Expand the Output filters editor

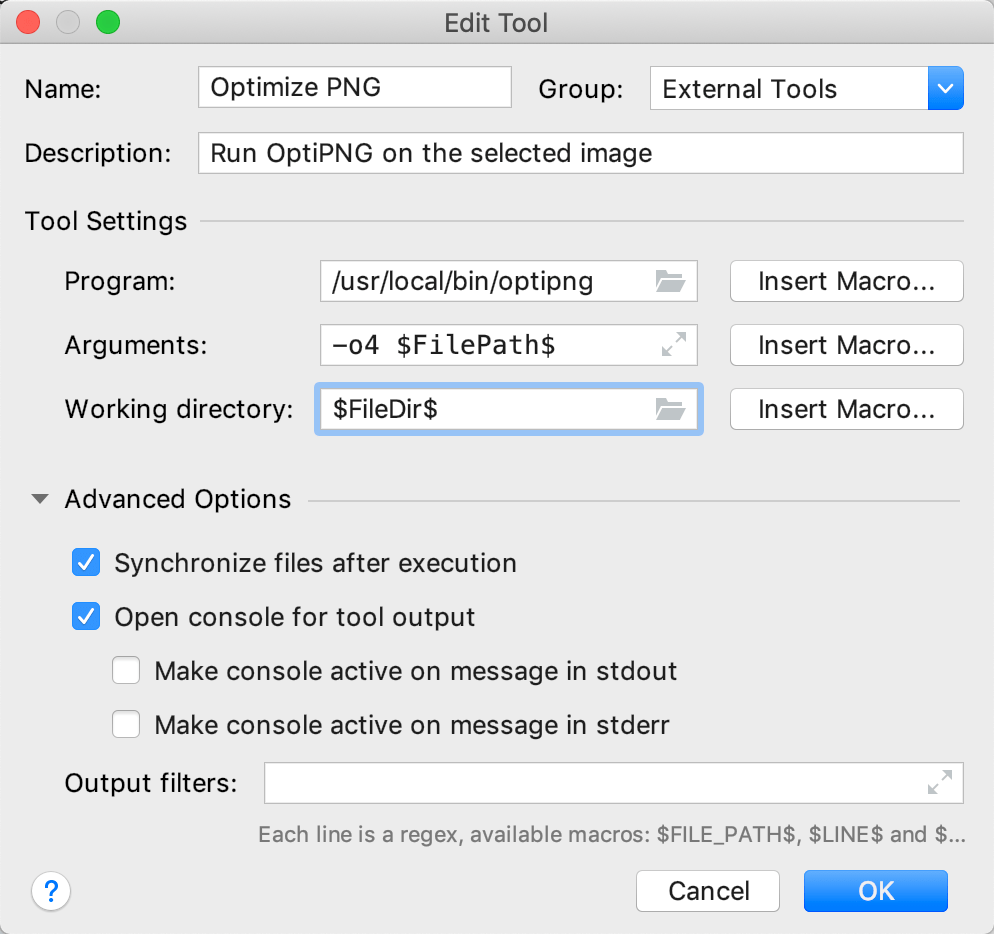(939, 783)
